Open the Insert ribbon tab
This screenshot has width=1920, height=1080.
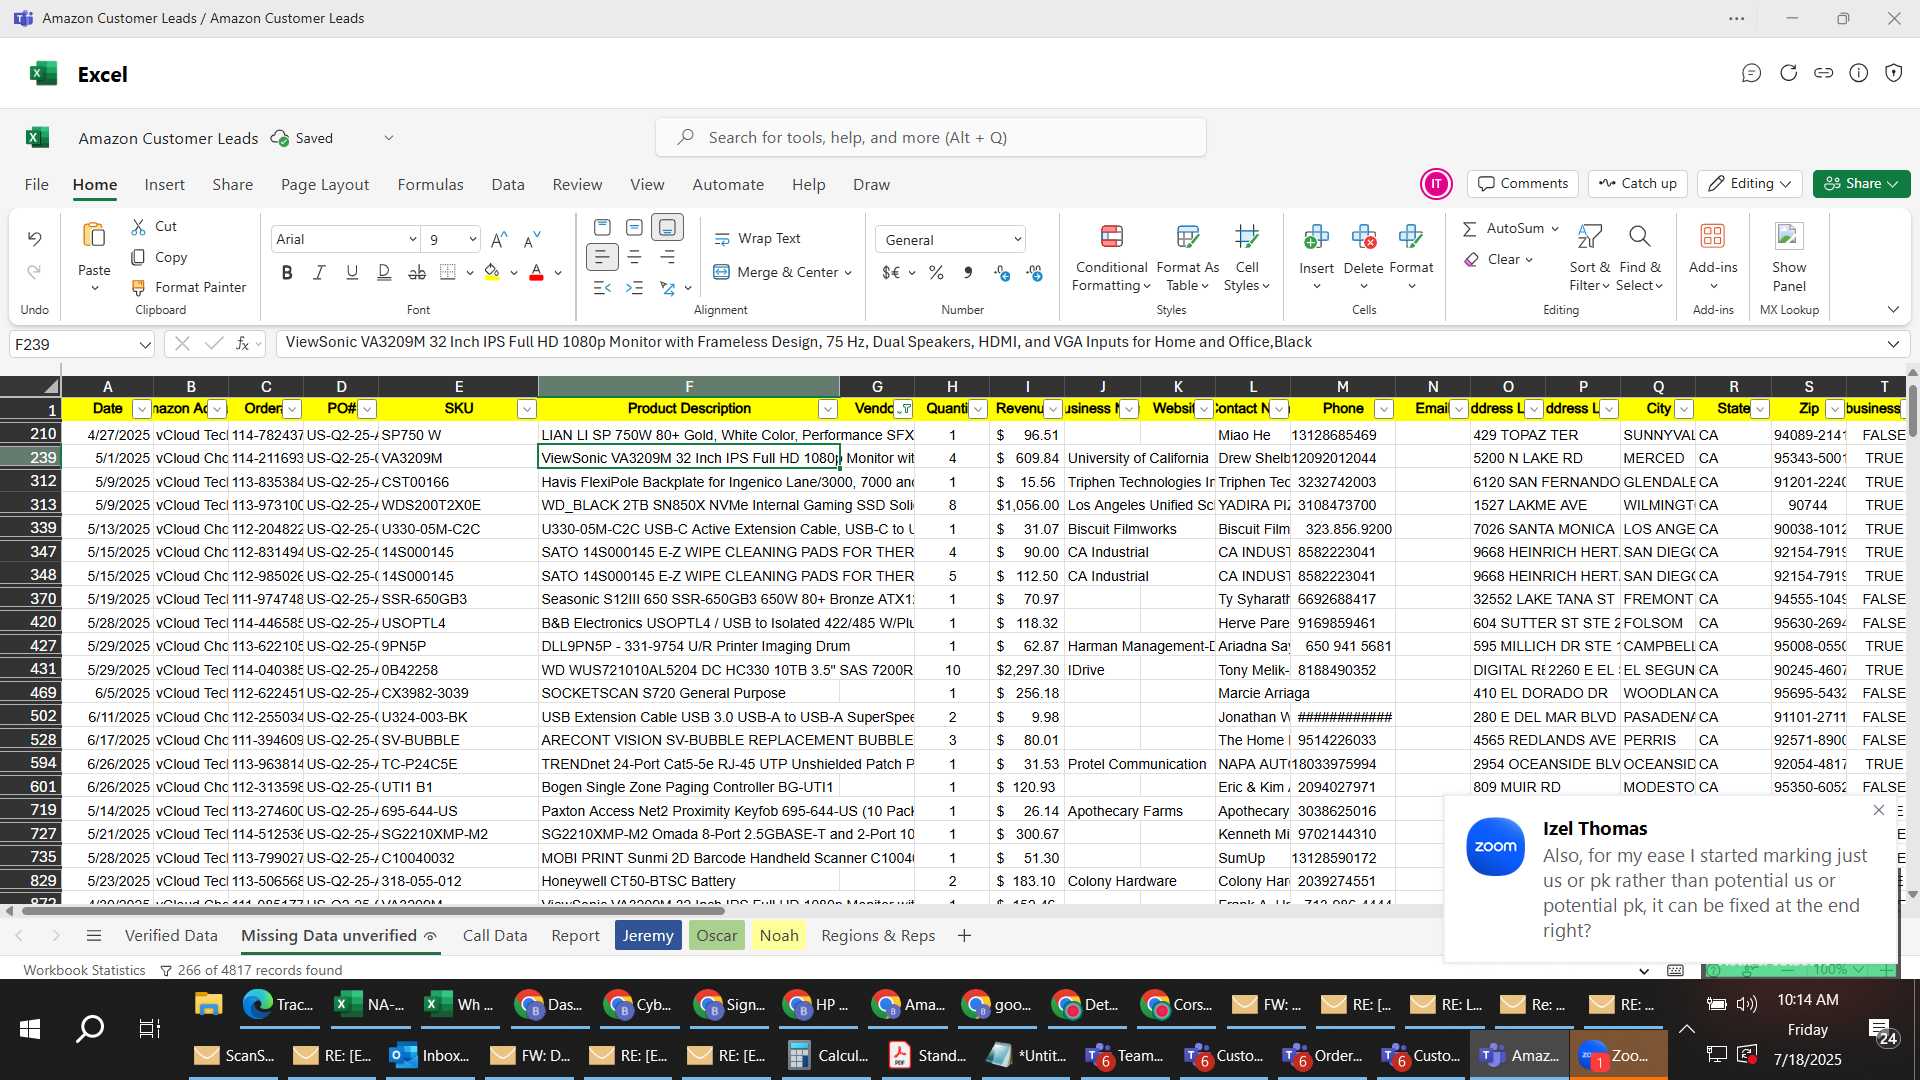pos(164,185)
